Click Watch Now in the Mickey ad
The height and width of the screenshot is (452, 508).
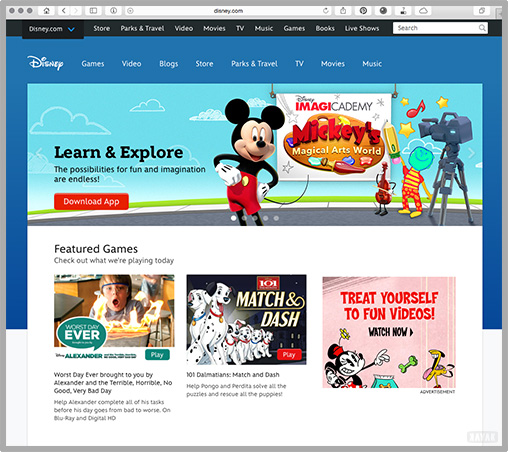pyautogui.click(x=391, y=332)
